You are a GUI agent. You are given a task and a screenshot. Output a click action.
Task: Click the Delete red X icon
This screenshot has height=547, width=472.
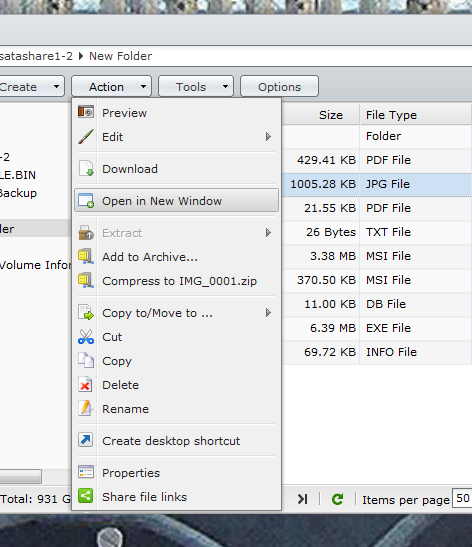(86, 384)
